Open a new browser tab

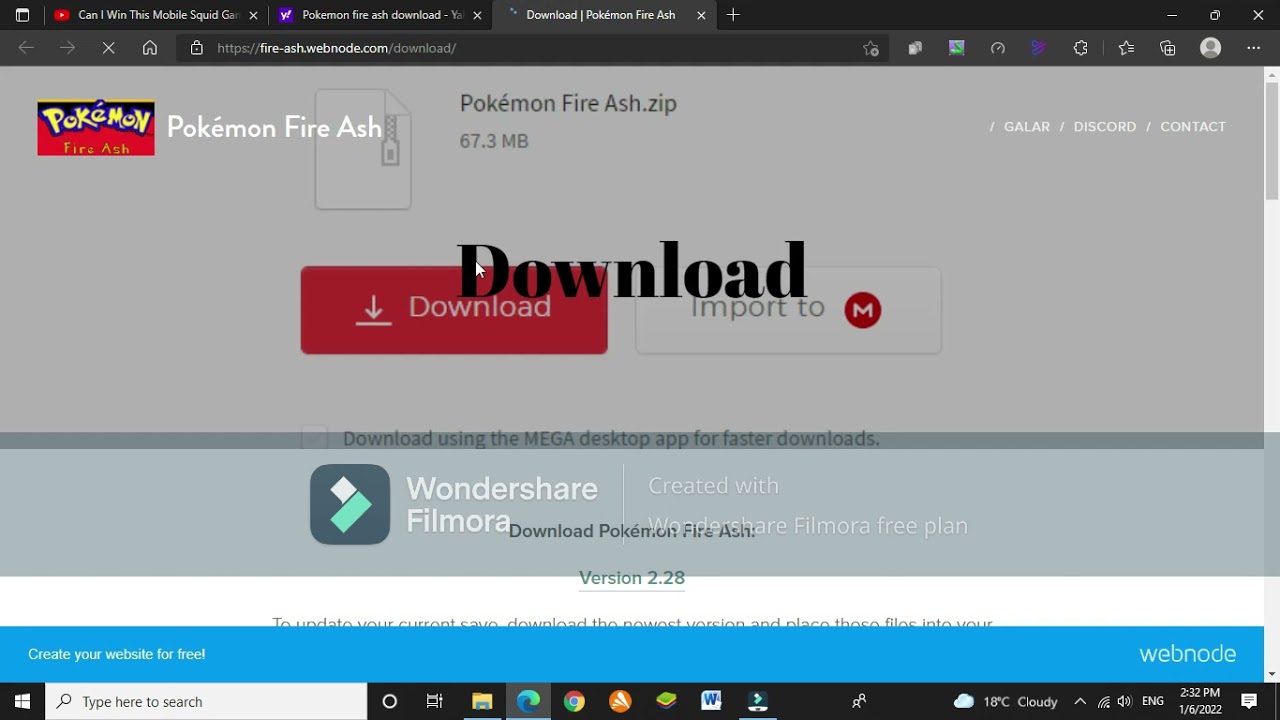(733, 15)
